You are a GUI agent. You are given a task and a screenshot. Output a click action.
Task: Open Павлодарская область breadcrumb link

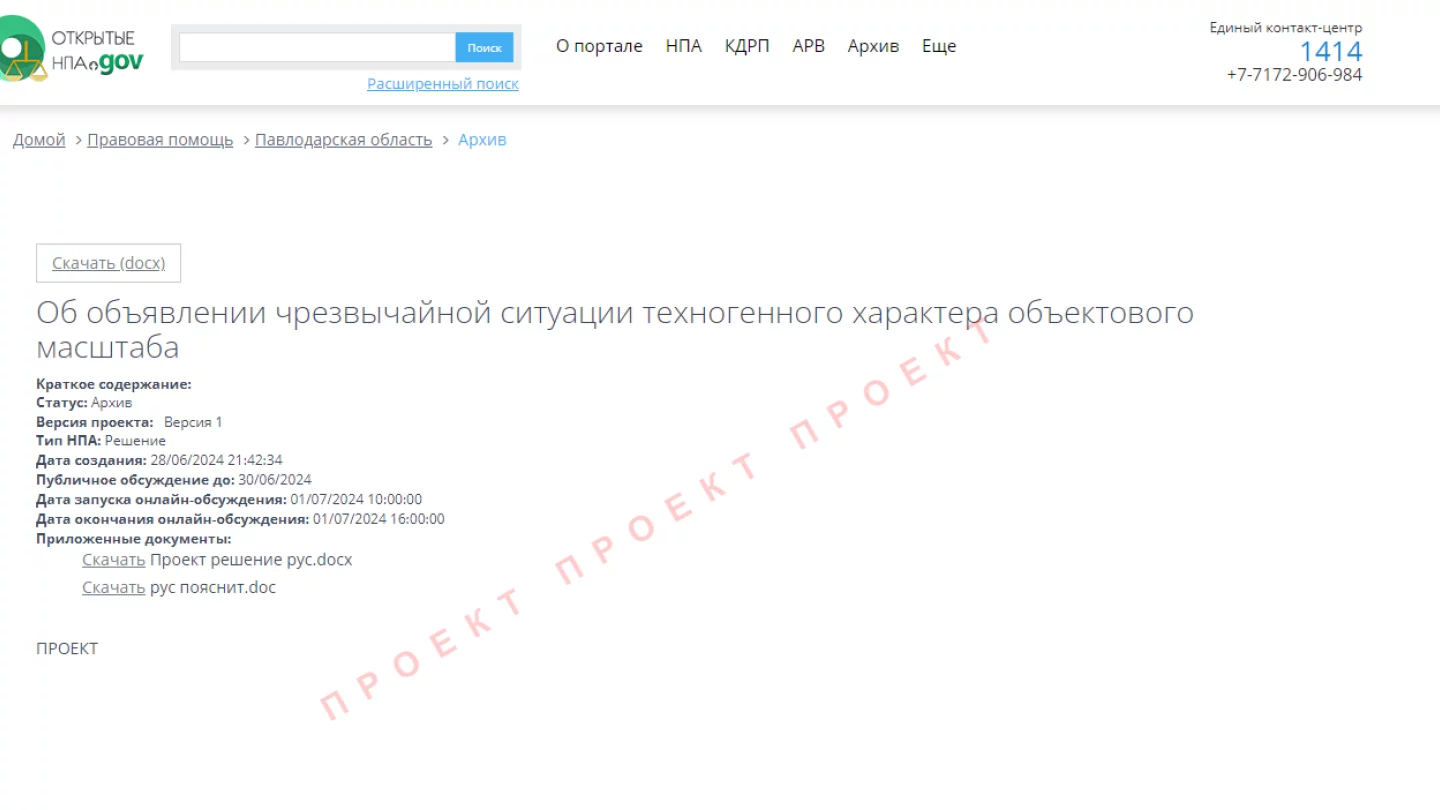click(344, 140)
